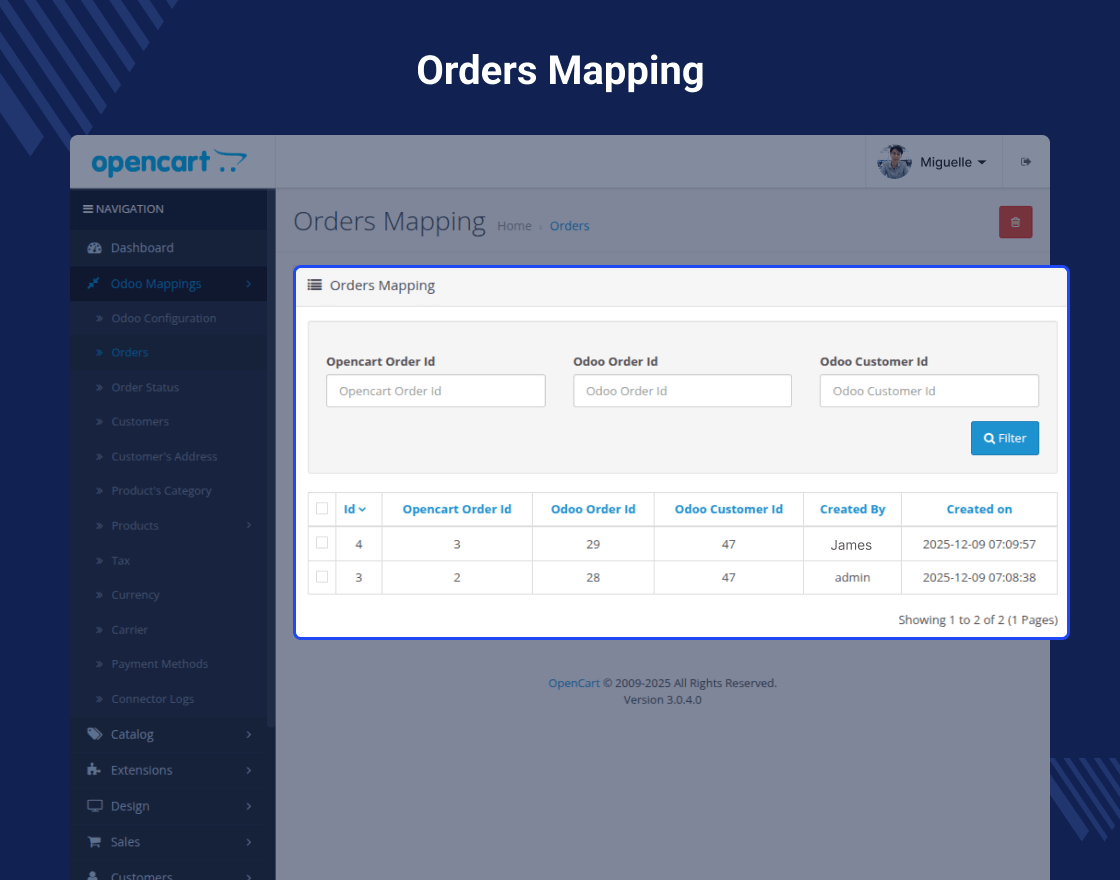This screenshot has width=1120, height=880.
Task: Open Product's Category menu item
Action: [161, 491]
